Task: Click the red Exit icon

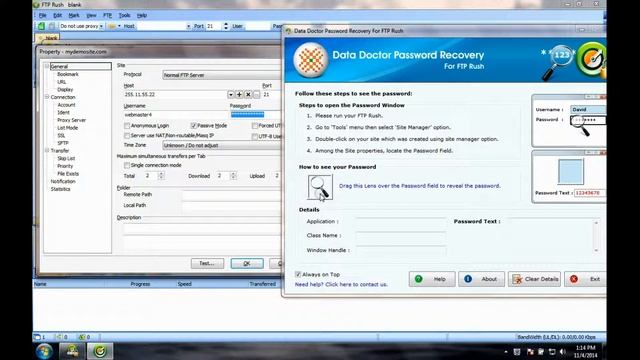Action: click(574, 279)
